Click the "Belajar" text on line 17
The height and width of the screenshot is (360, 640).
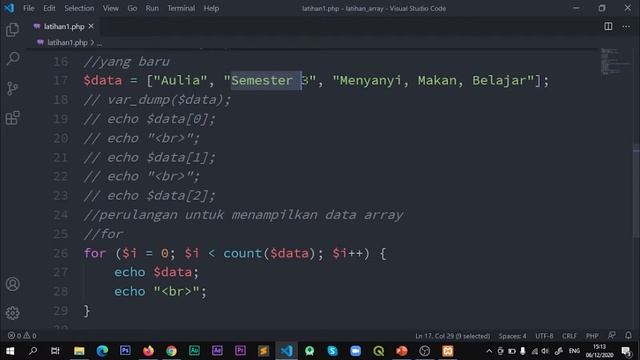click(x=499, y=80)
